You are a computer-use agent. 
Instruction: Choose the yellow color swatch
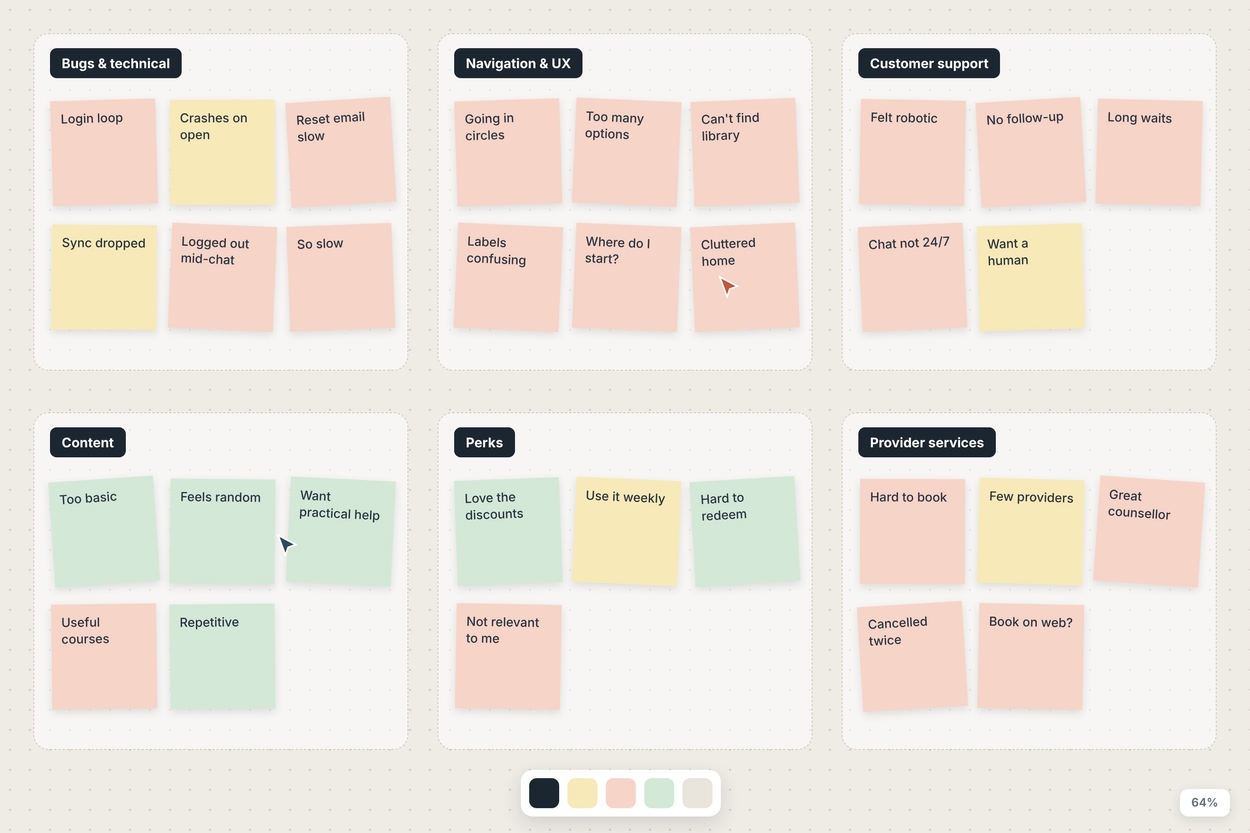[x=582, y=793]
